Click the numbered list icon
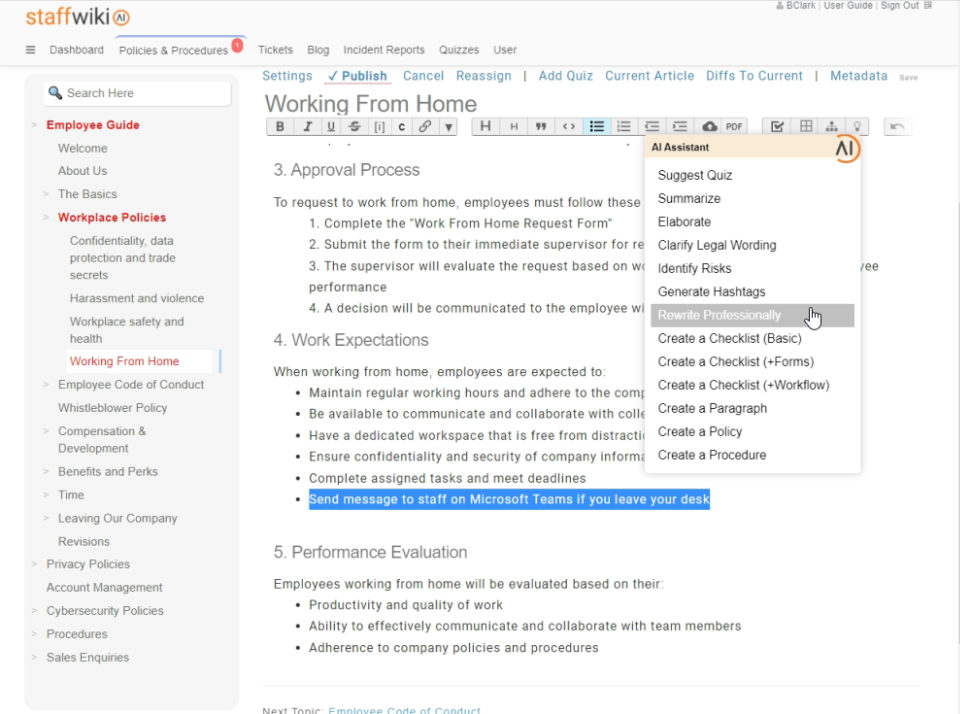 click(x=624, y=127)
